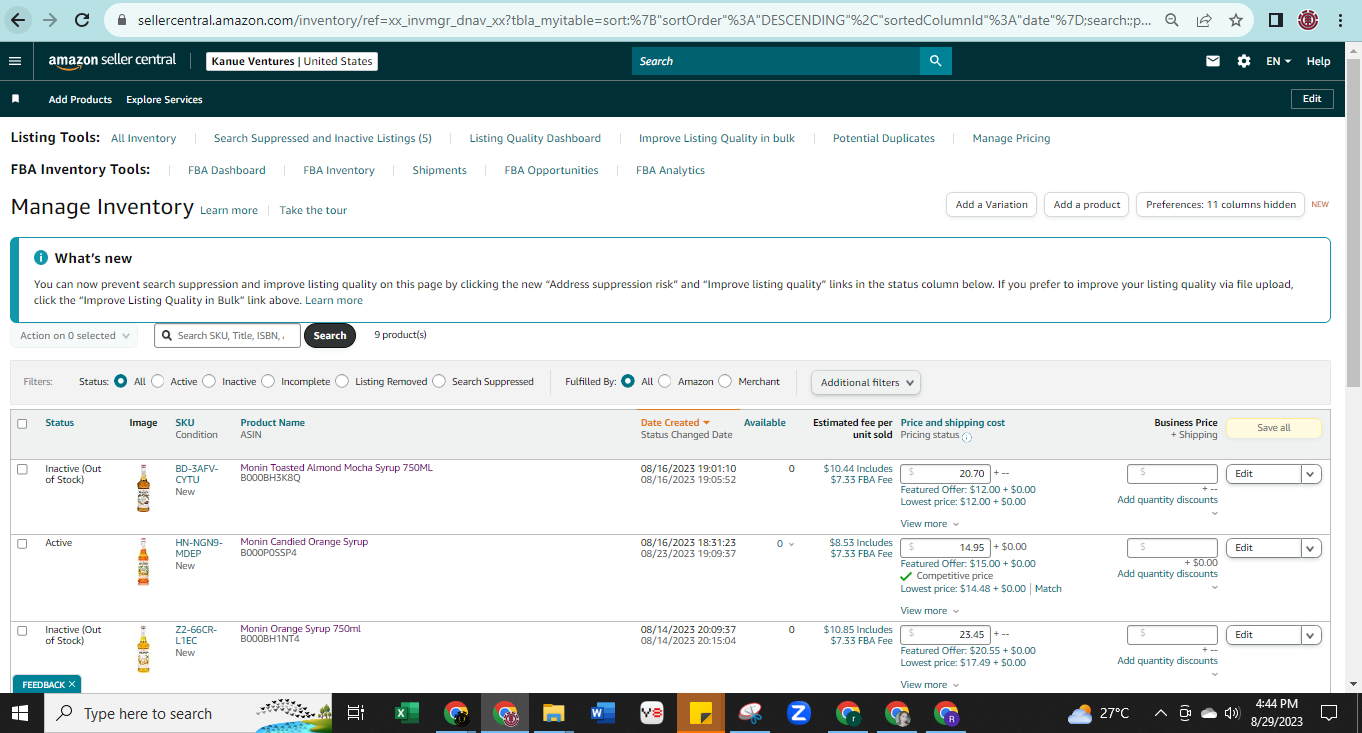Open Preferences: 11 columns hidden
This screenshot has width=1362, height=733.
click(x=1220, y=205)
